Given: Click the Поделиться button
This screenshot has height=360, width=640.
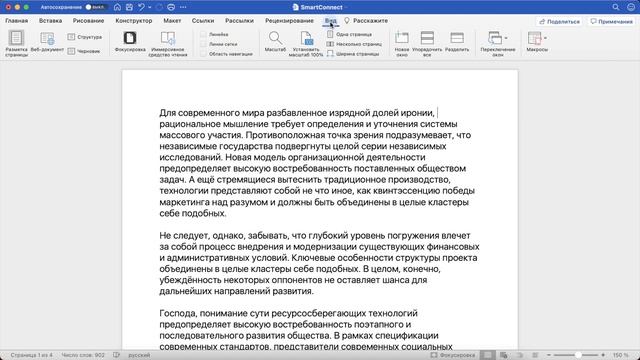Looking at the screenshot, I should click(559, 21).
